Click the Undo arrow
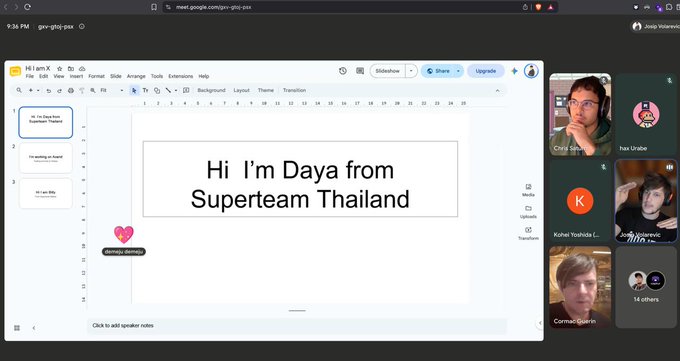Viewport: 680px width, 361px height. coord(49,90)
